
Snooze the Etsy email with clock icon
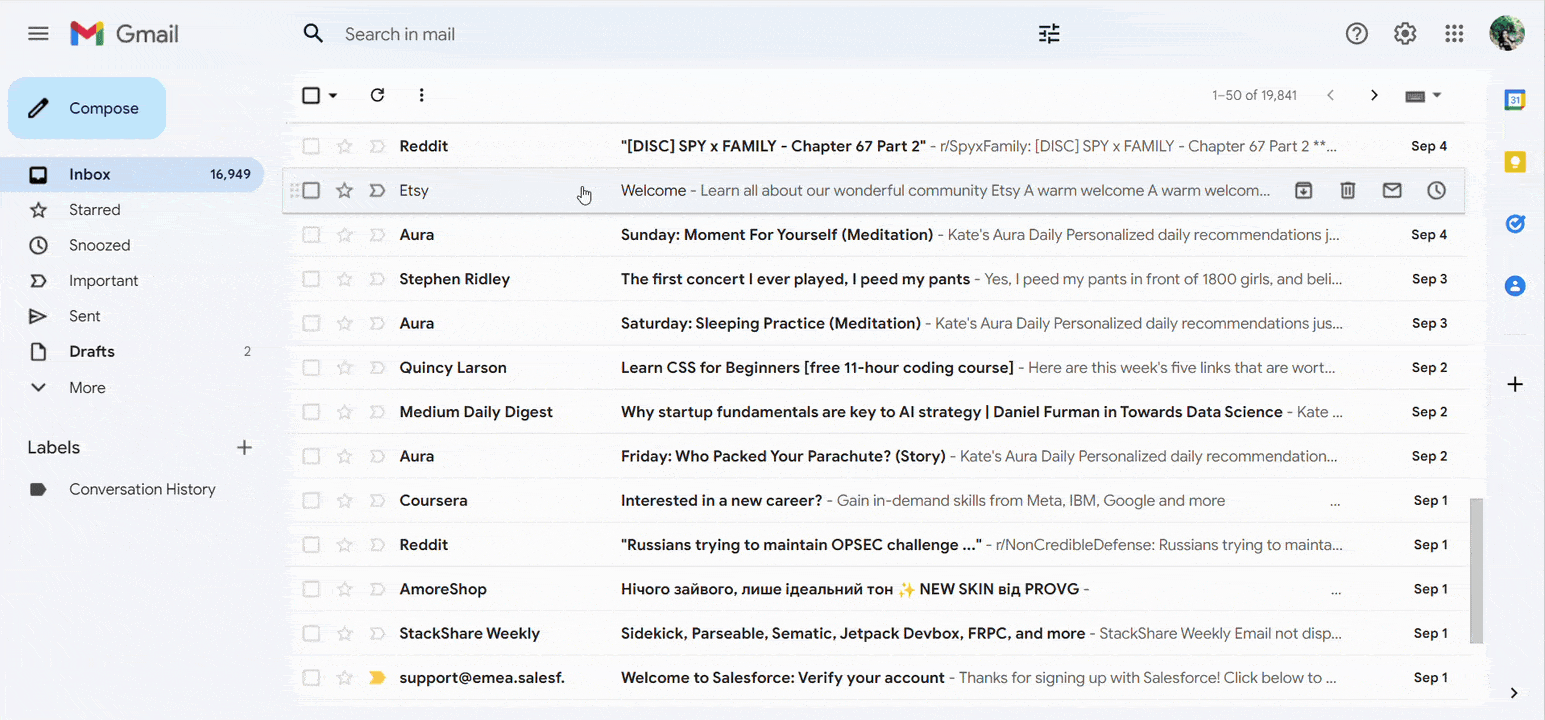[x=1436, y=190]
